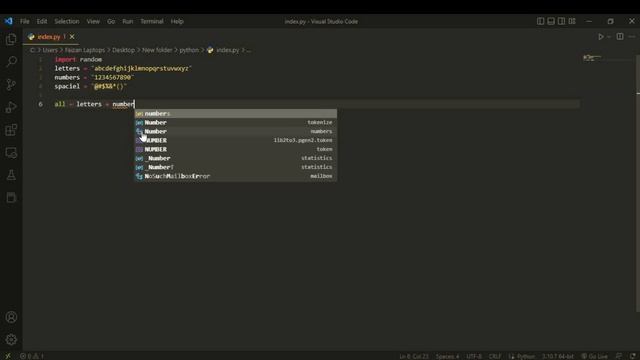The image size is (640, 360).
Task: Open the Explorer view in the activity bar
Action: click(11, 40)
